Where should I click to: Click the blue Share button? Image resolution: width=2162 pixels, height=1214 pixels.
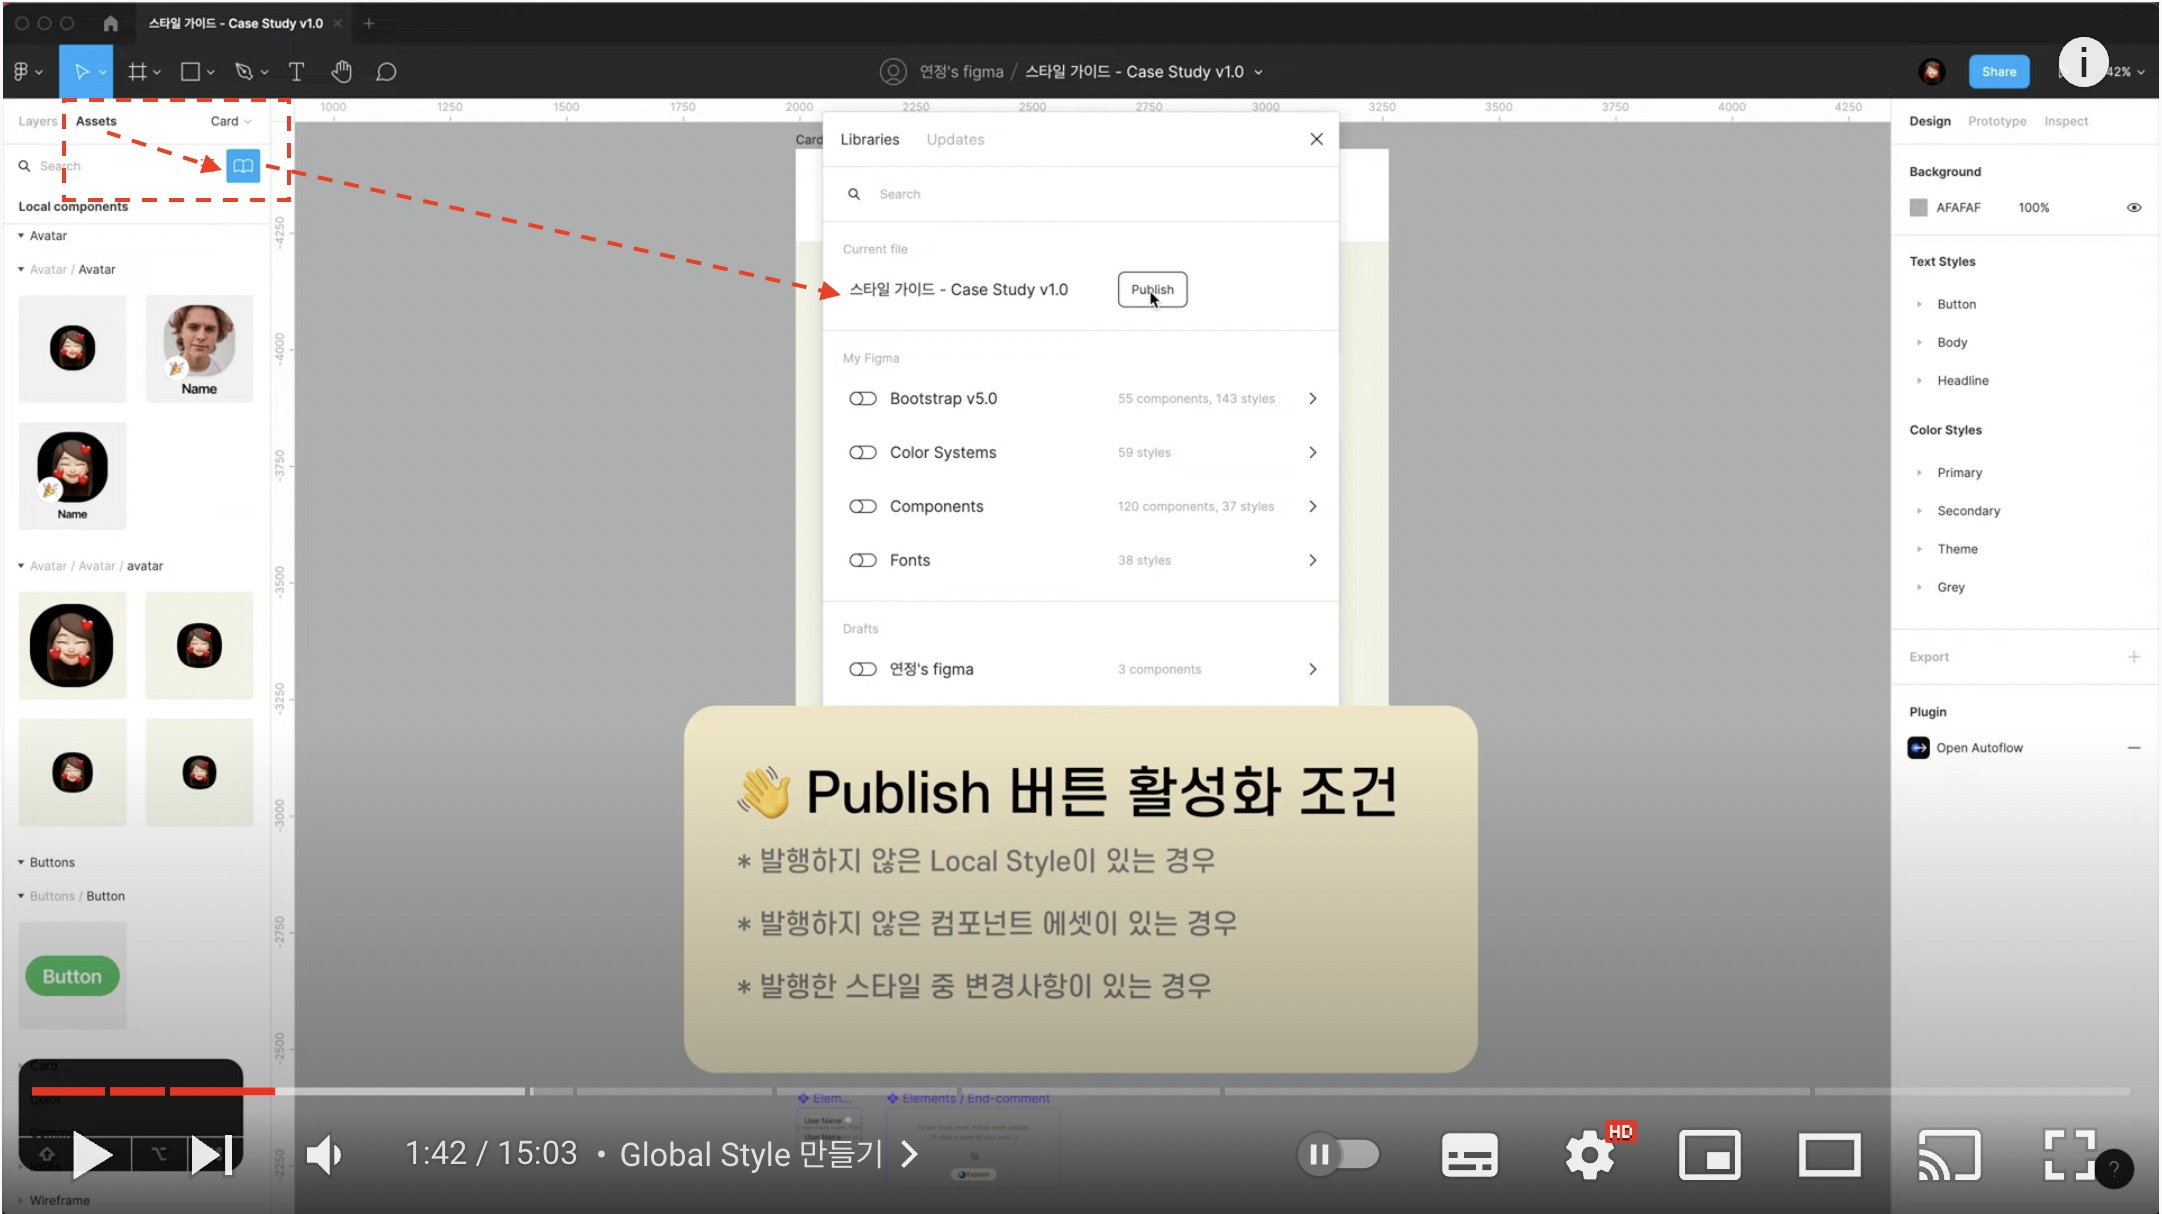point(1999,71)
